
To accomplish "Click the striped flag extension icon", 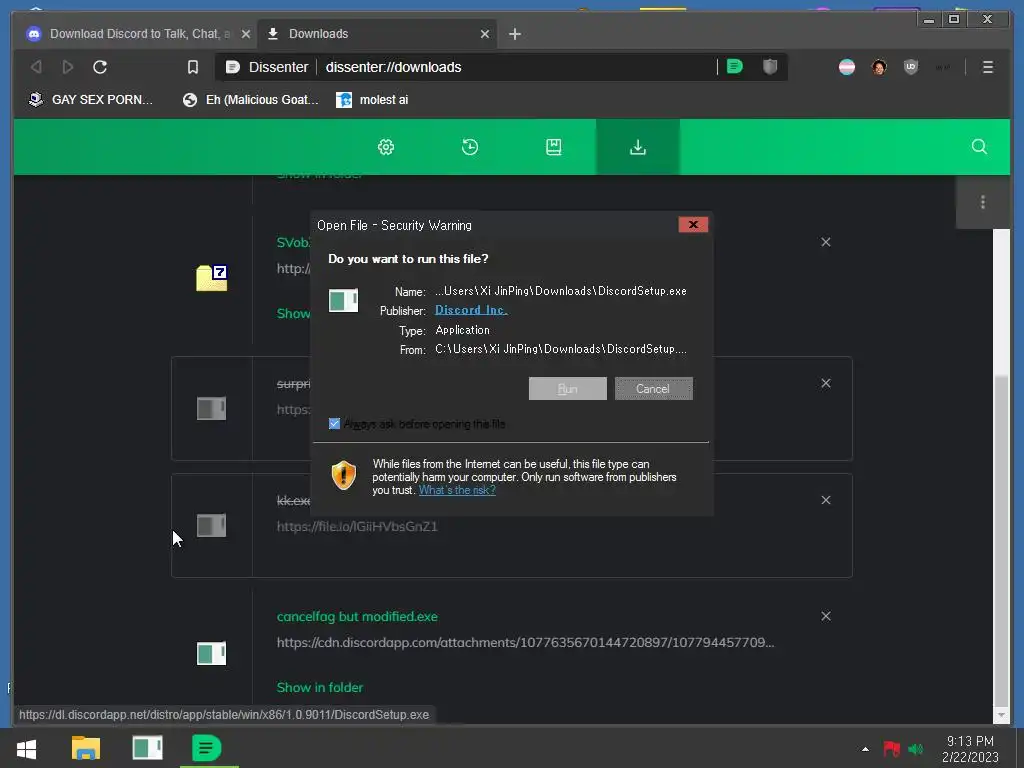I will (846, 67).
